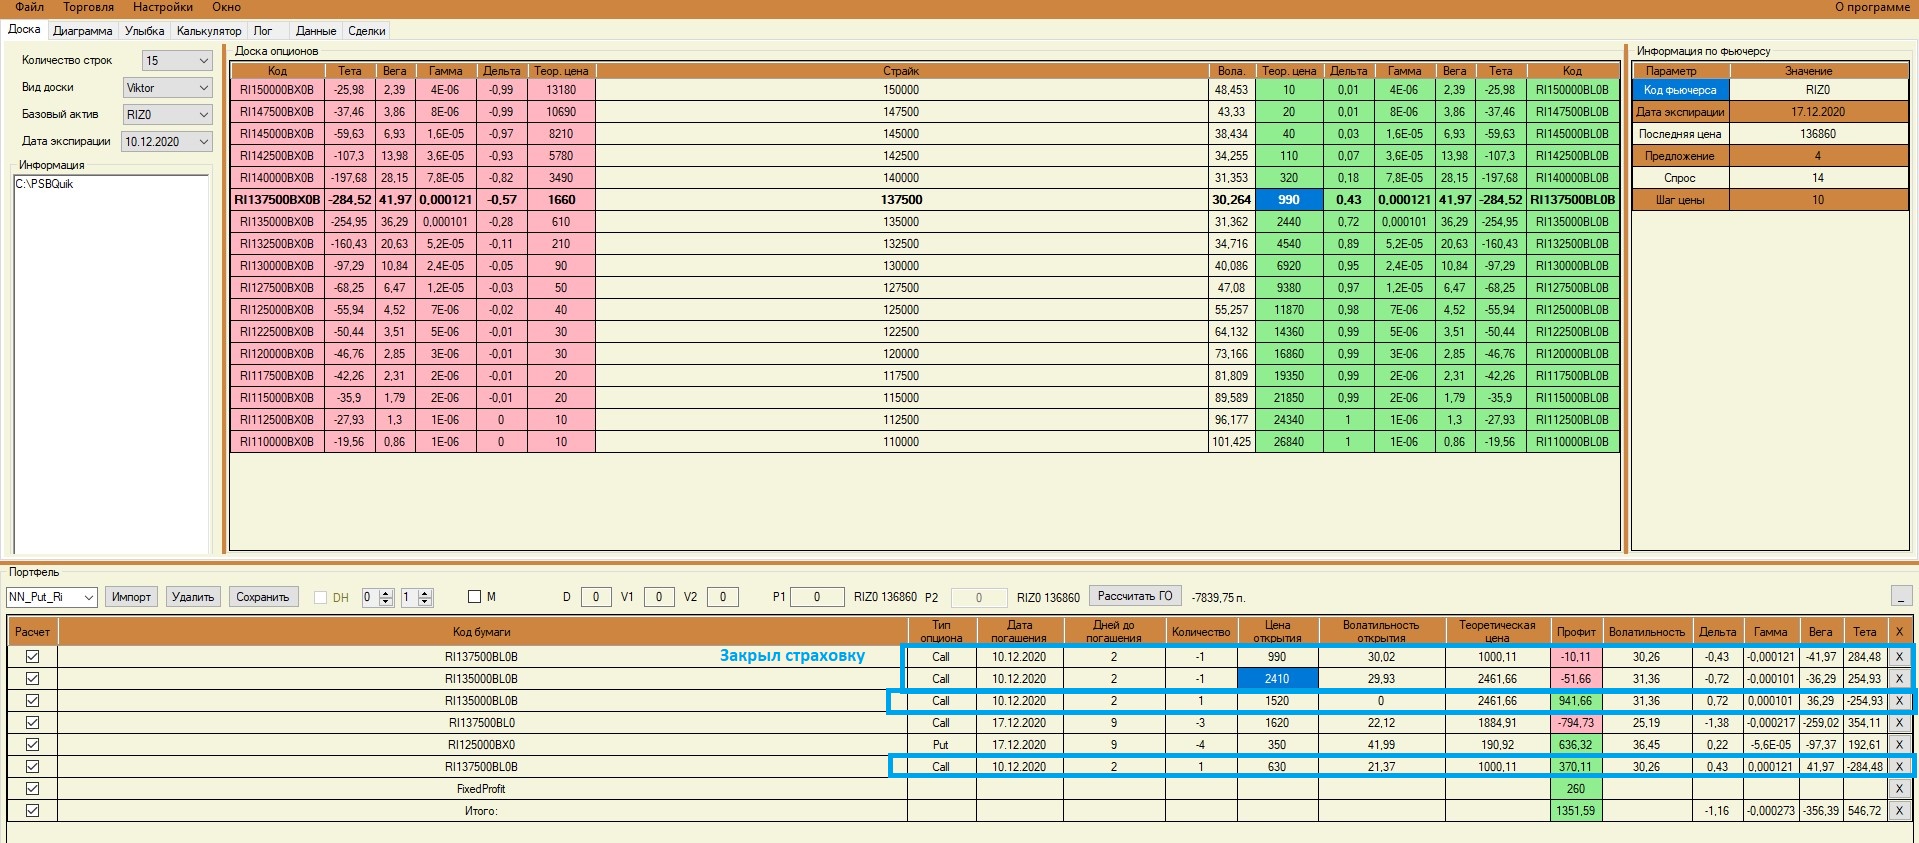Image resolution: width=1919 pixels, height=843 pixels.
Task: Open the Окно menu
Action: 227,7
